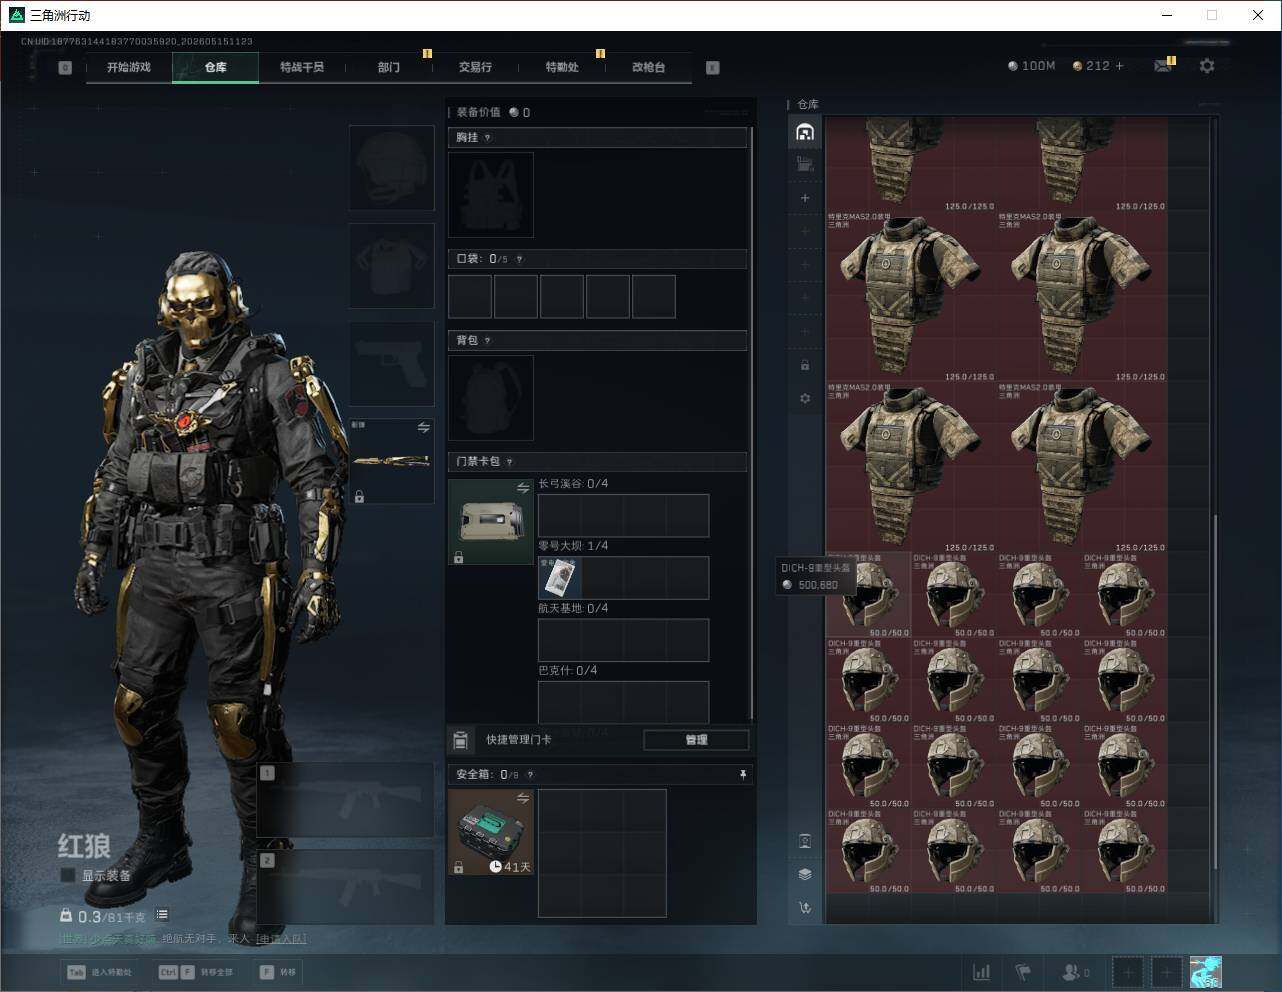Open the friends list icon

tap(1076, 972)
